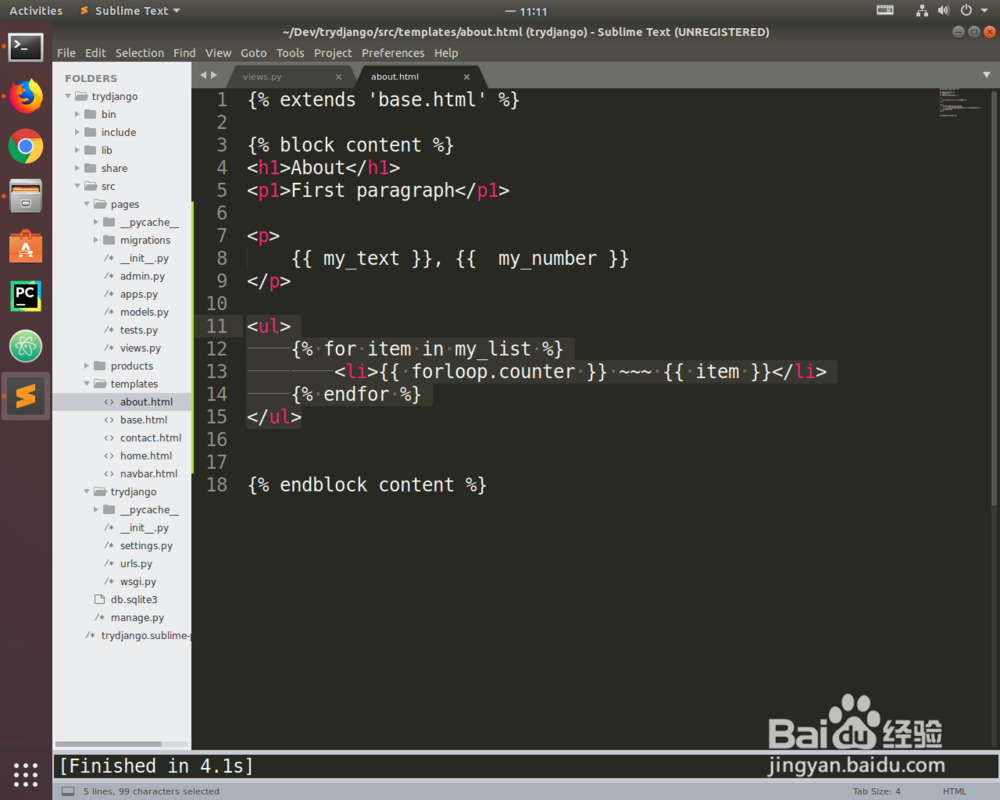The height and width of the screenshot is (800, 1000).
Task: Open the Goto menu
Action: coord(253,53)
